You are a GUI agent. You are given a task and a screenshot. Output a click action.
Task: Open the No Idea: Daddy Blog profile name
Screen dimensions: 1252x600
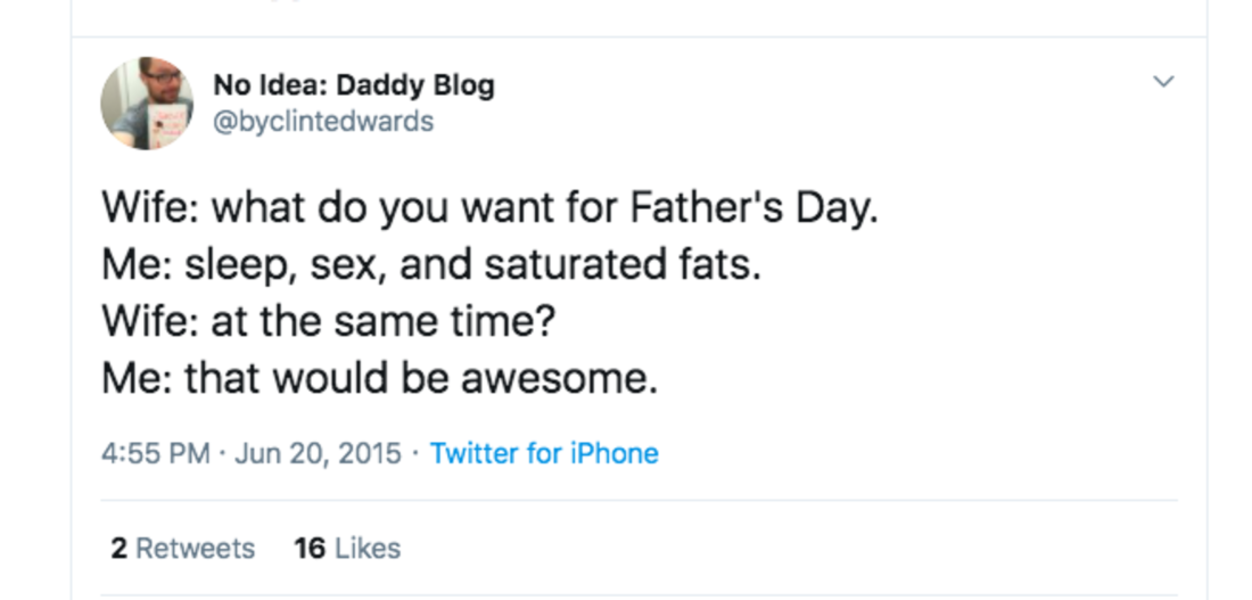click(353, 86)
